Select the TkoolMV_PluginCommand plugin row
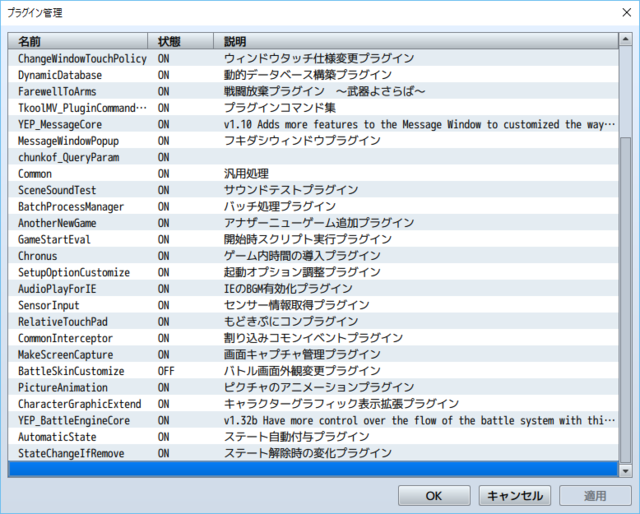Screen dimensions: 640x514 coord(313,108)
